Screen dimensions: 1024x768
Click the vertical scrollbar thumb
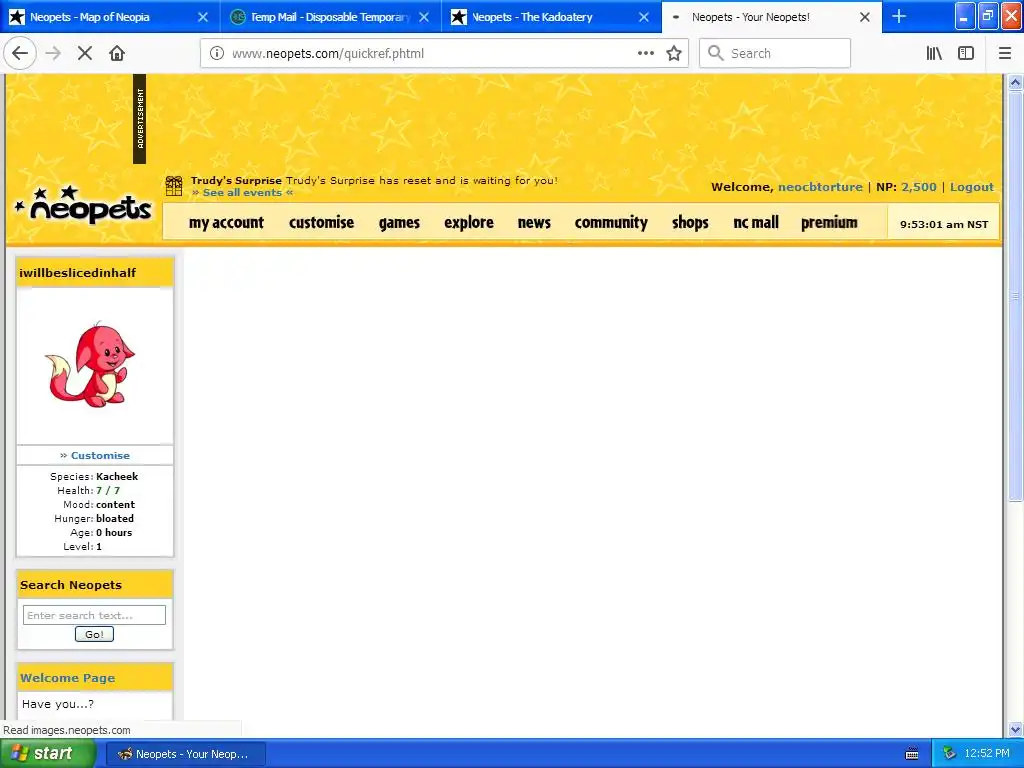coord(1015,296)
